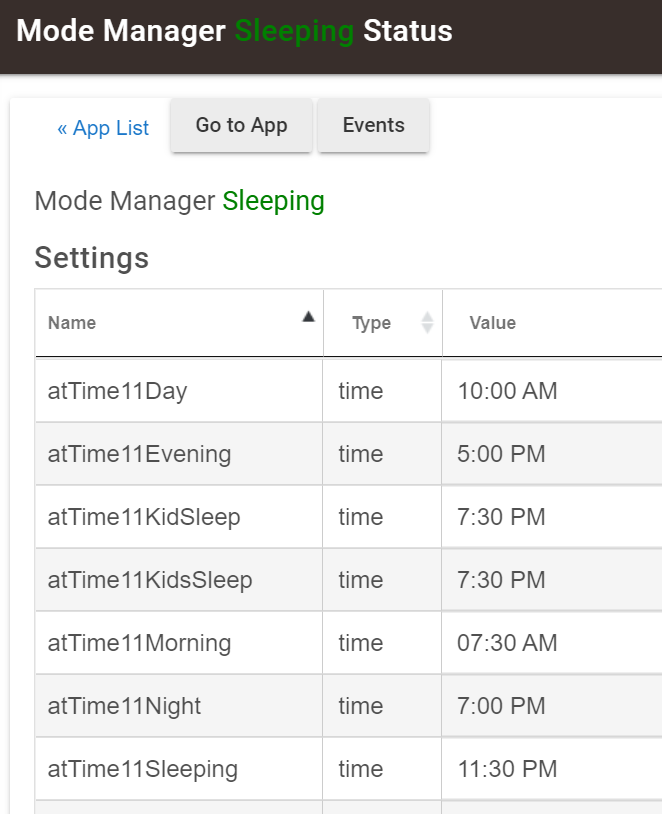Click the atTime11Night name cell
662x814 pixels.
tap(179, 706)
